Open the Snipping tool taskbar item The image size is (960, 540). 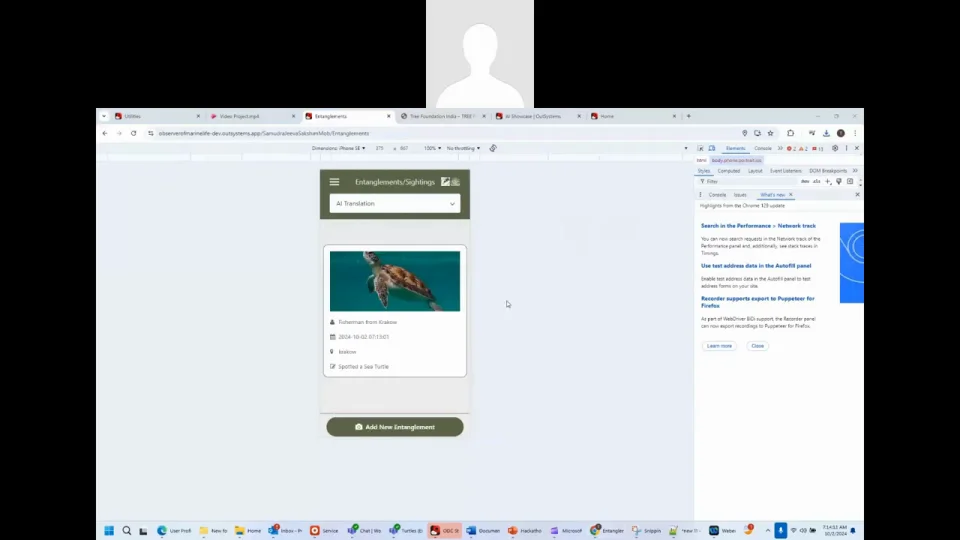point(647,531)
